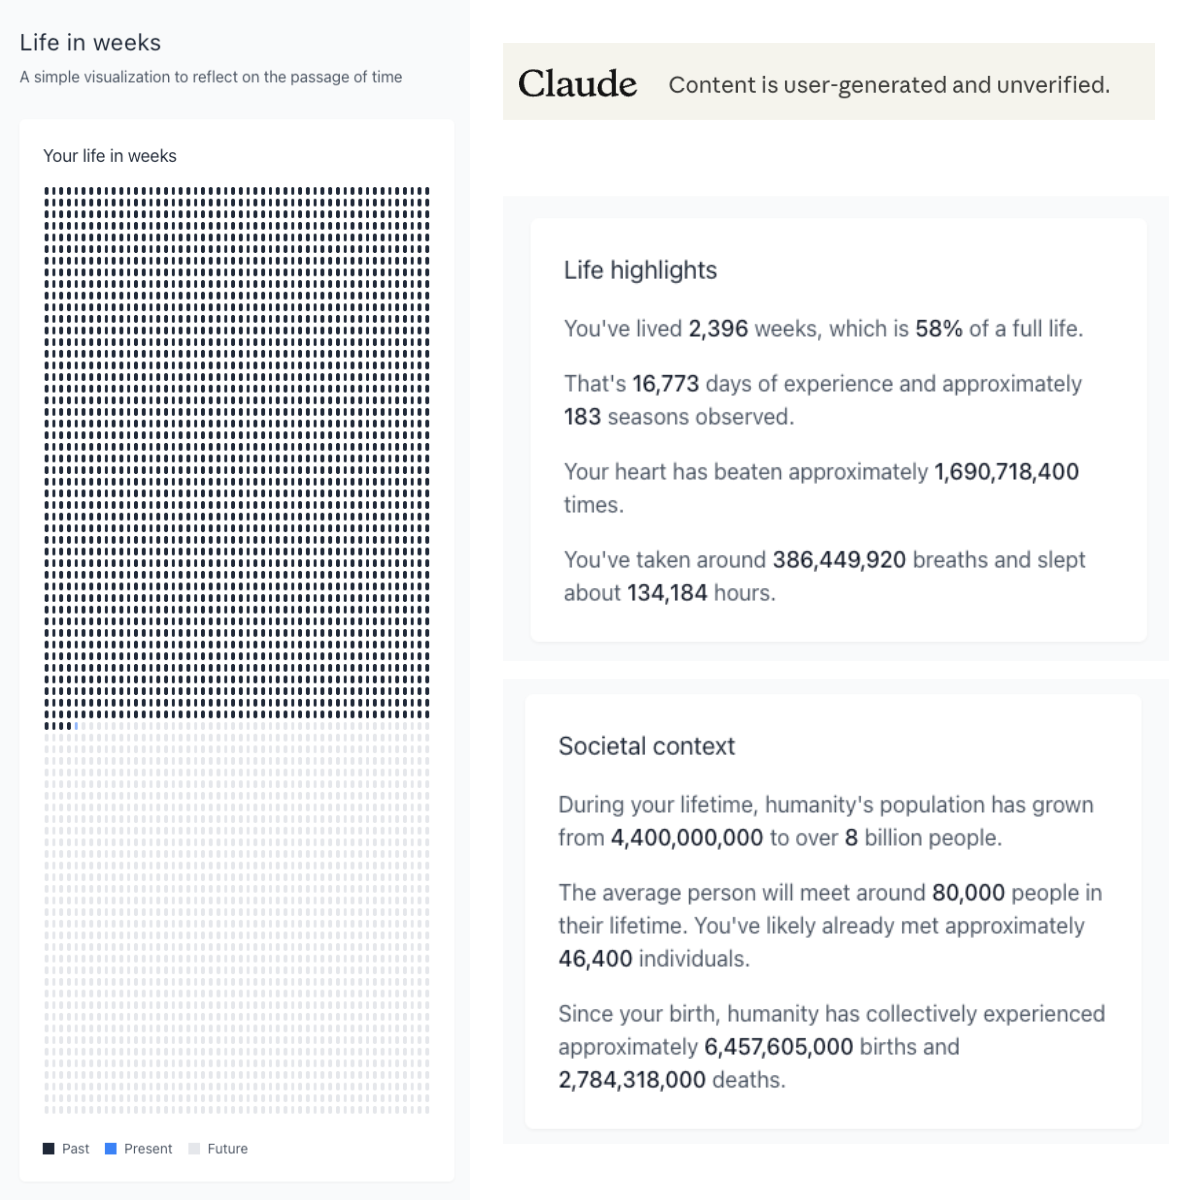Click the "Life in weeks" page title
1200x1200 pixels.
[x=90, y=43]
